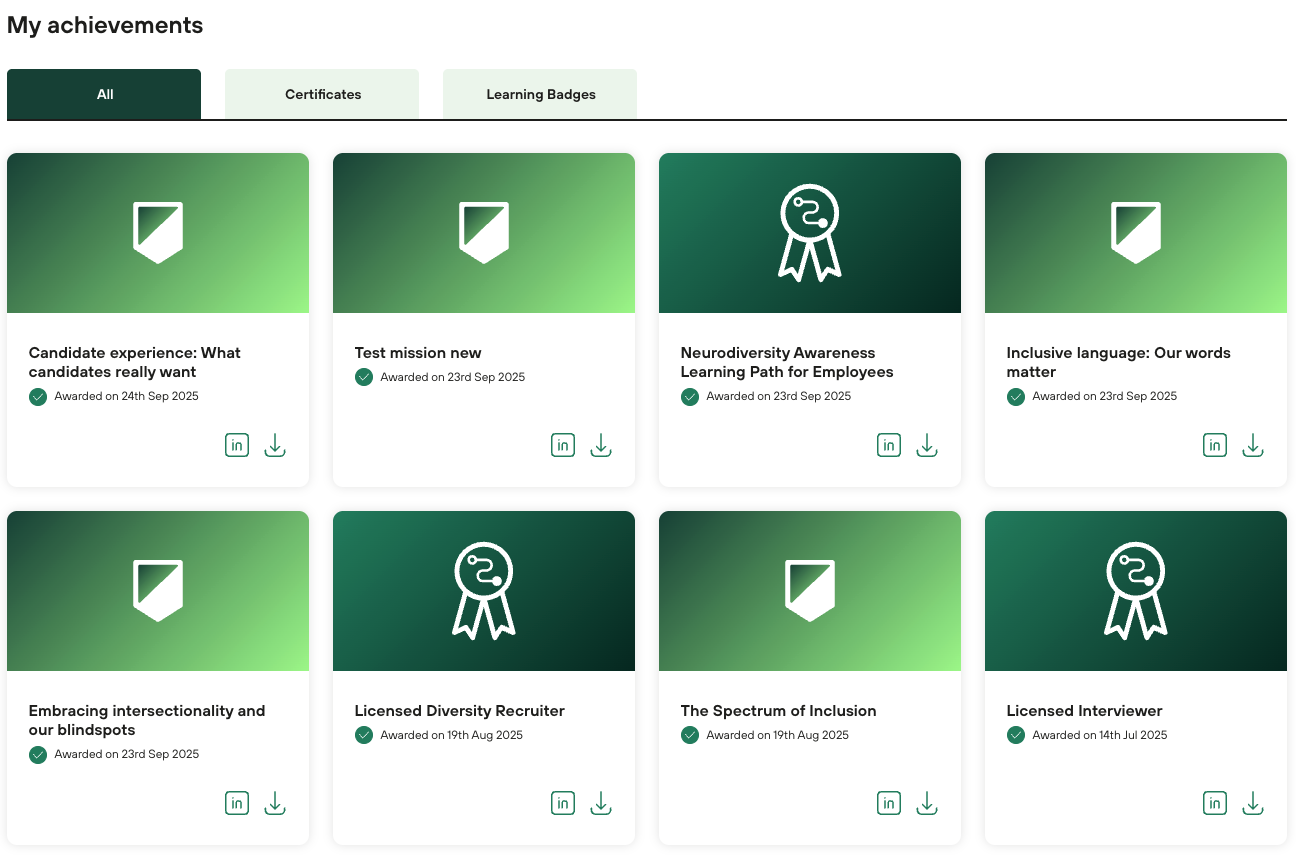Switch to the Certificates tab

[322, 95]
